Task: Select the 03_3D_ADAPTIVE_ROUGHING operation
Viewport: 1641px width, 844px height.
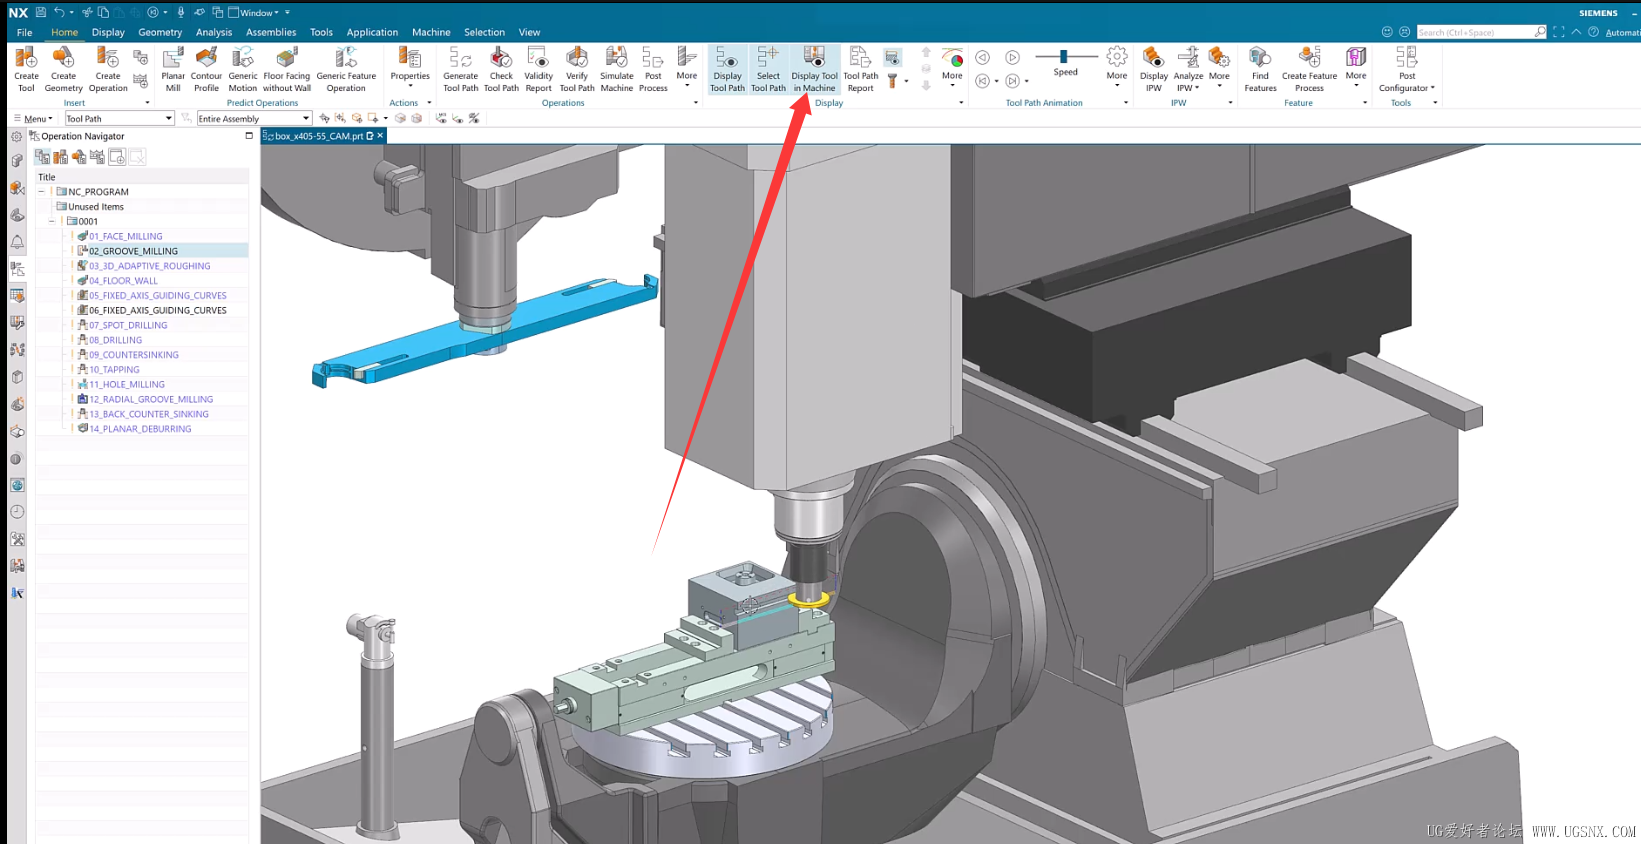Action: pos(150,266)
